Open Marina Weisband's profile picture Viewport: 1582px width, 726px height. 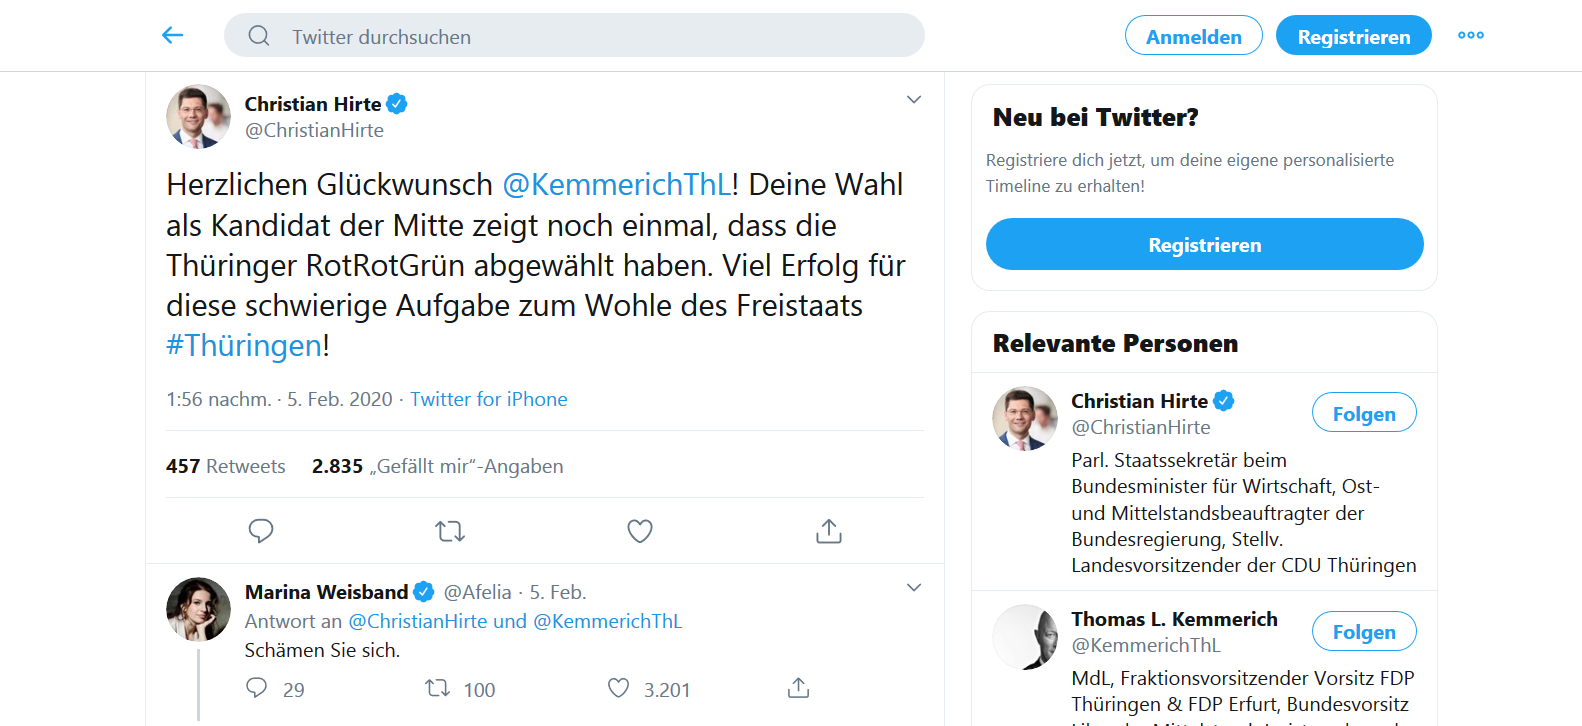(x=198, y=609)
